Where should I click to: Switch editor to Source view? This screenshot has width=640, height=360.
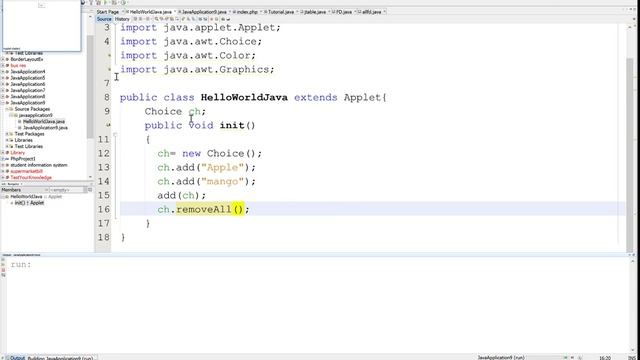pos(104,19)
